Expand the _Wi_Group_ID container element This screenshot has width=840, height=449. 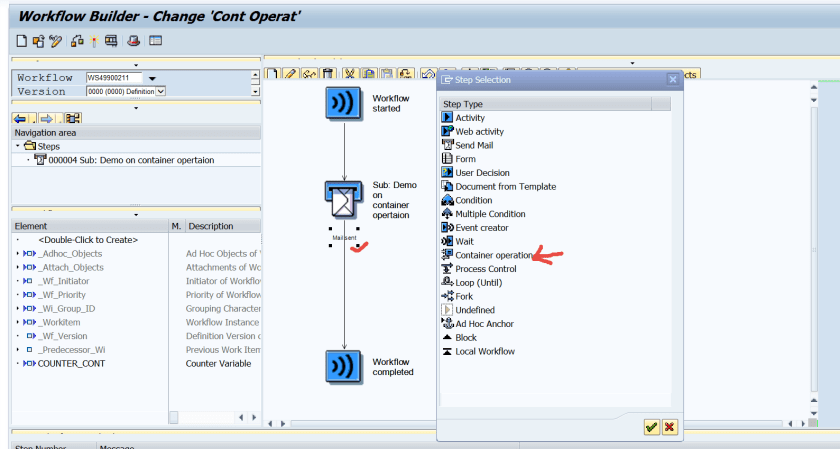18,309
